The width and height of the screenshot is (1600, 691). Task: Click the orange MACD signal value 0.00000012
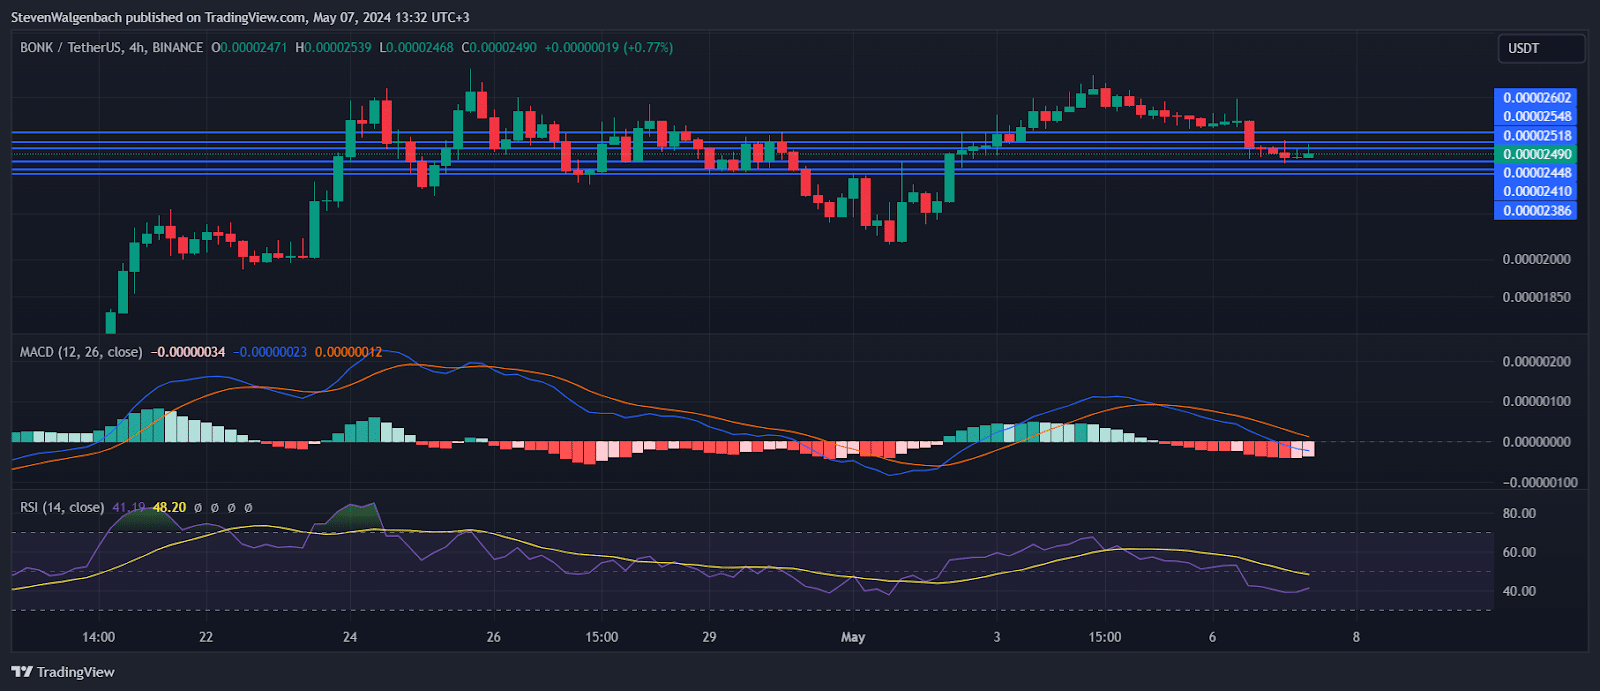348,352
